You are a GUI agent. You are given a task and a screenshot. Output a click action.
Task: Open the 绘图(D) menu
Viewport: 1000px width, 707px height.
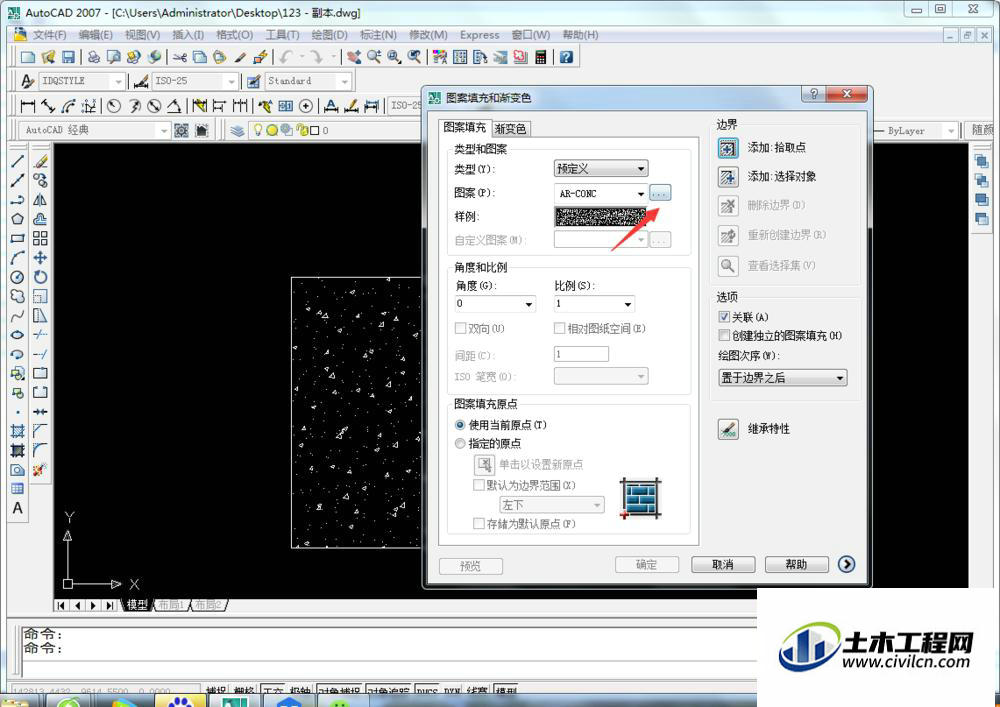(330, 35)
